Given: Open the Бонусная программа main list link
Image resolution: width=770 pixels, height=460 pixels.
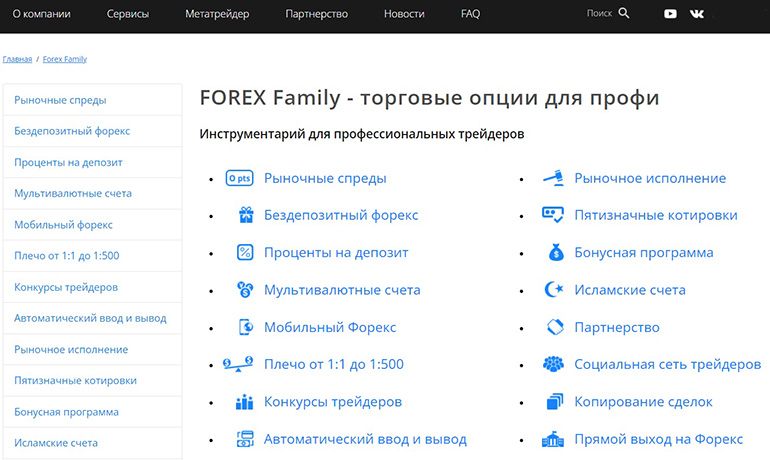Looking at the screenshot, I should point(644,253).
